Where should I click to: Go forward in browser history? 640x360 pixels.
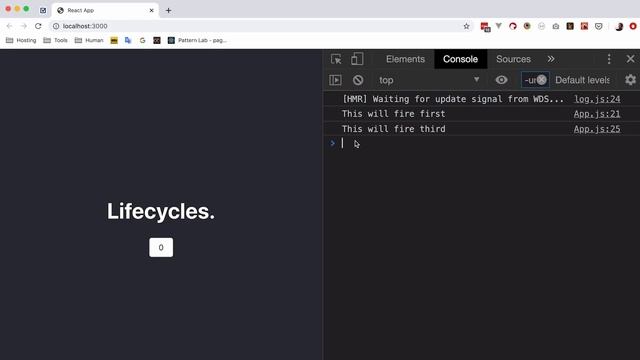tap(24, 26)
